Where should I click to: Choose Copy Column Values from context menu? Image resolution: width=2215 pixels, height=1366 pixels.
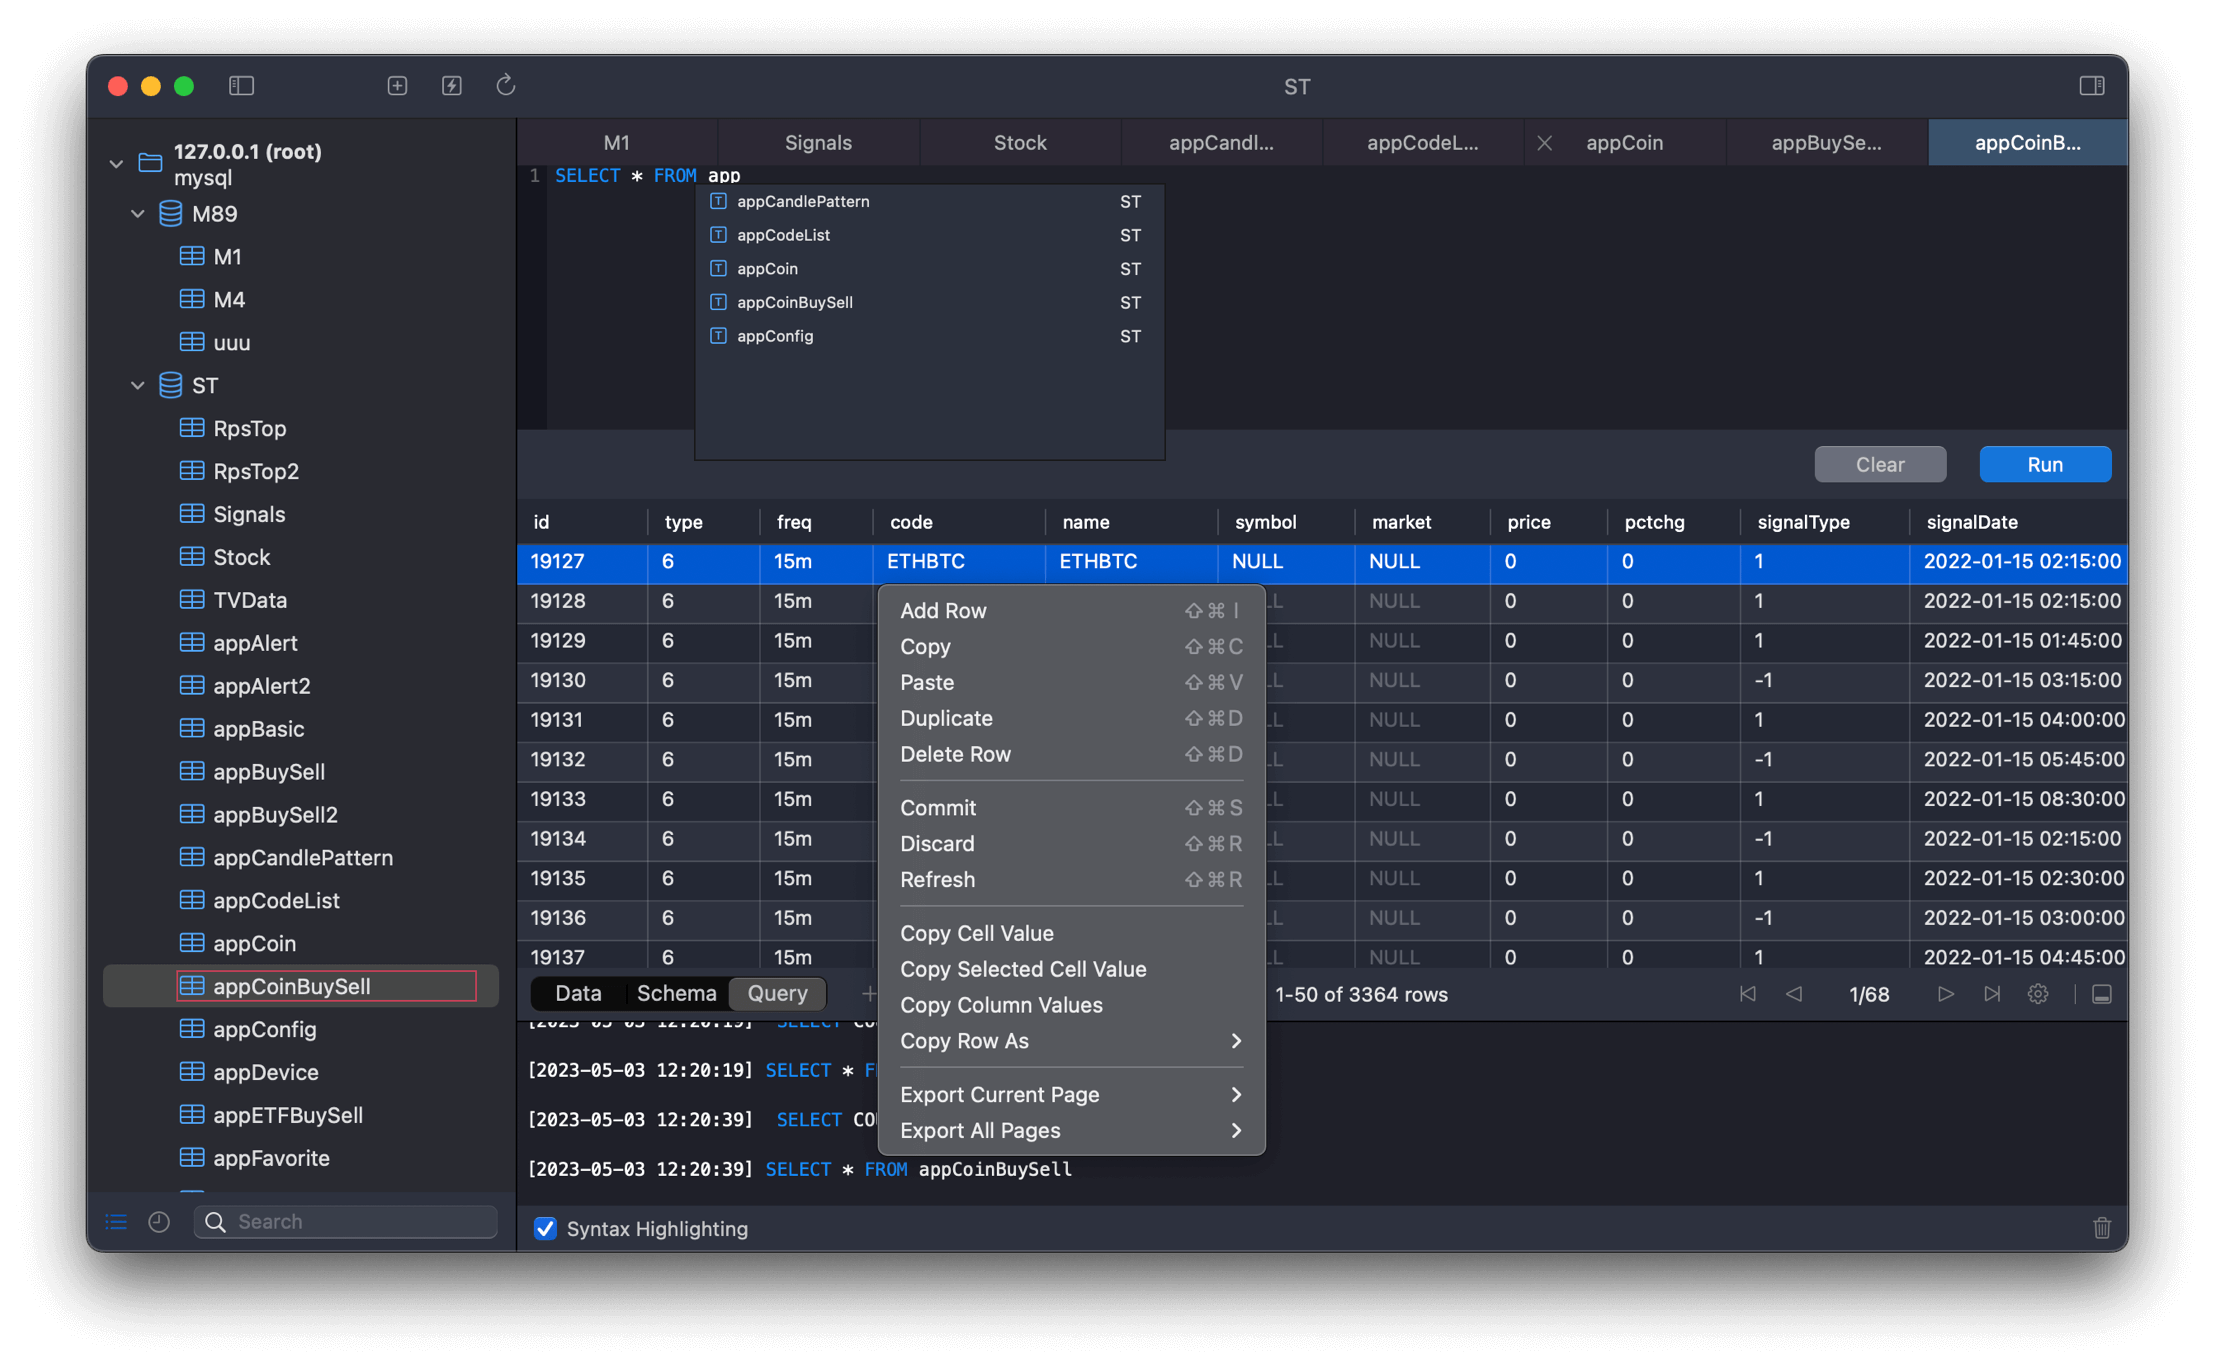click(x=1071, y=1005)
